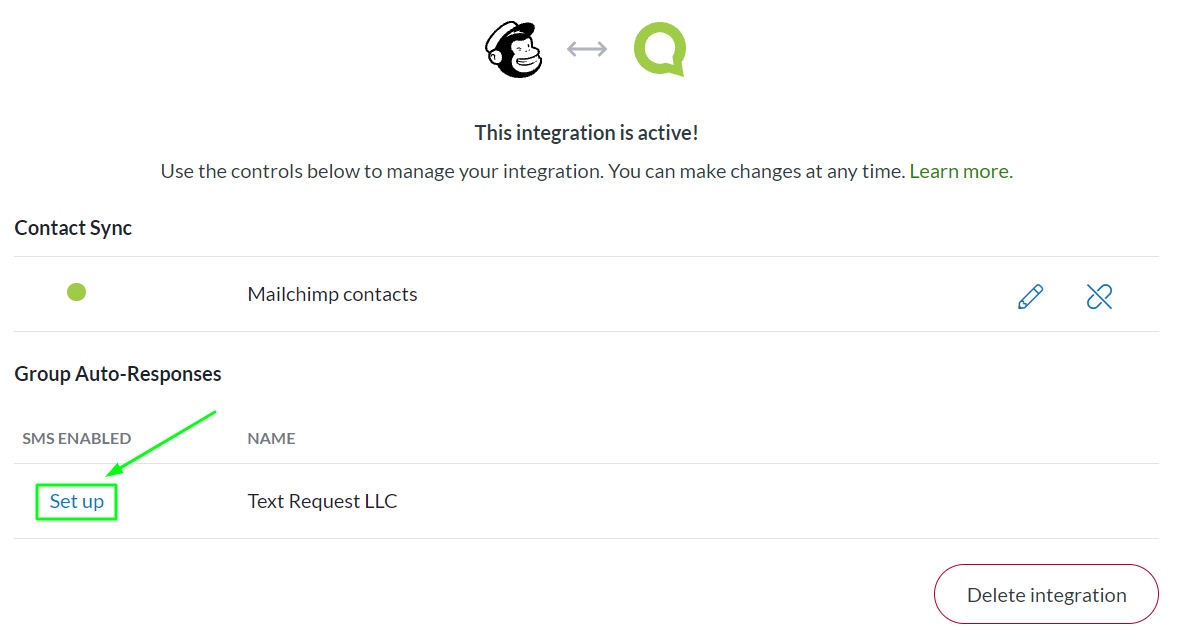Click the Delete integration button

pos(1046,594)
